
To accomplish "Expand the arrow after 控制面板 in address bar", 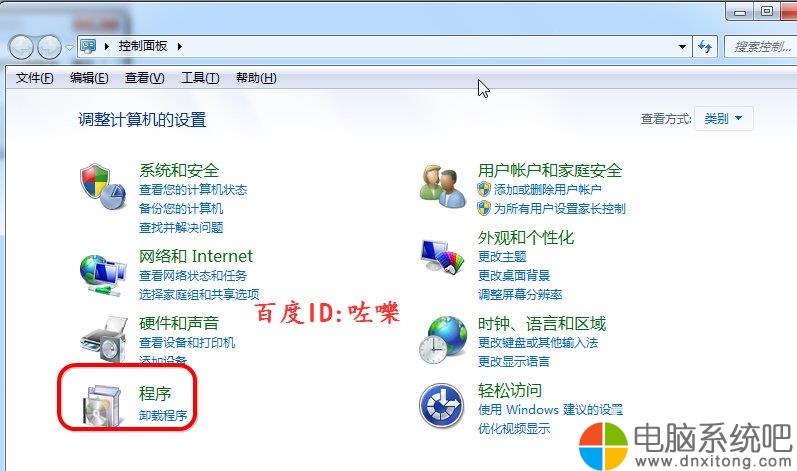I will (180, 46).
